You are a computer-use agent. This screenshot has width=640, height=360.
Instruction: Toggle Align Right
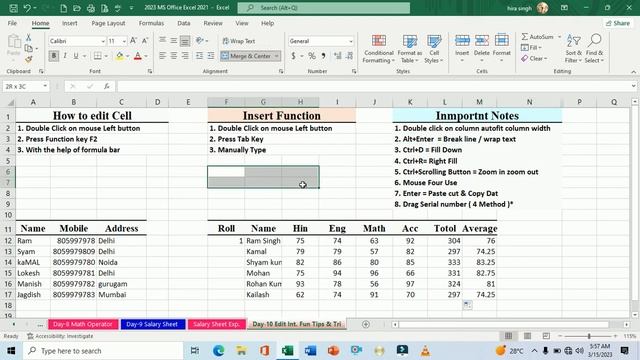pyautogui.click(x=185, y=56)
